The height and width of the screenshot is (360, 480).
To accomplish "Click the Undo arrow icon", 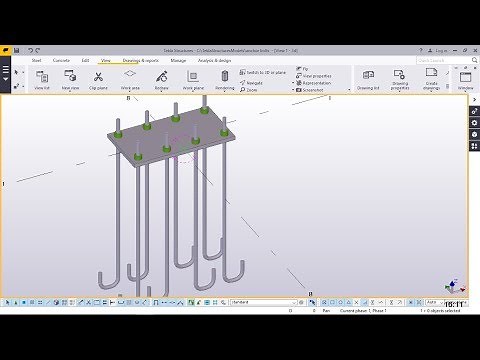I will click(x=30, y=50).
